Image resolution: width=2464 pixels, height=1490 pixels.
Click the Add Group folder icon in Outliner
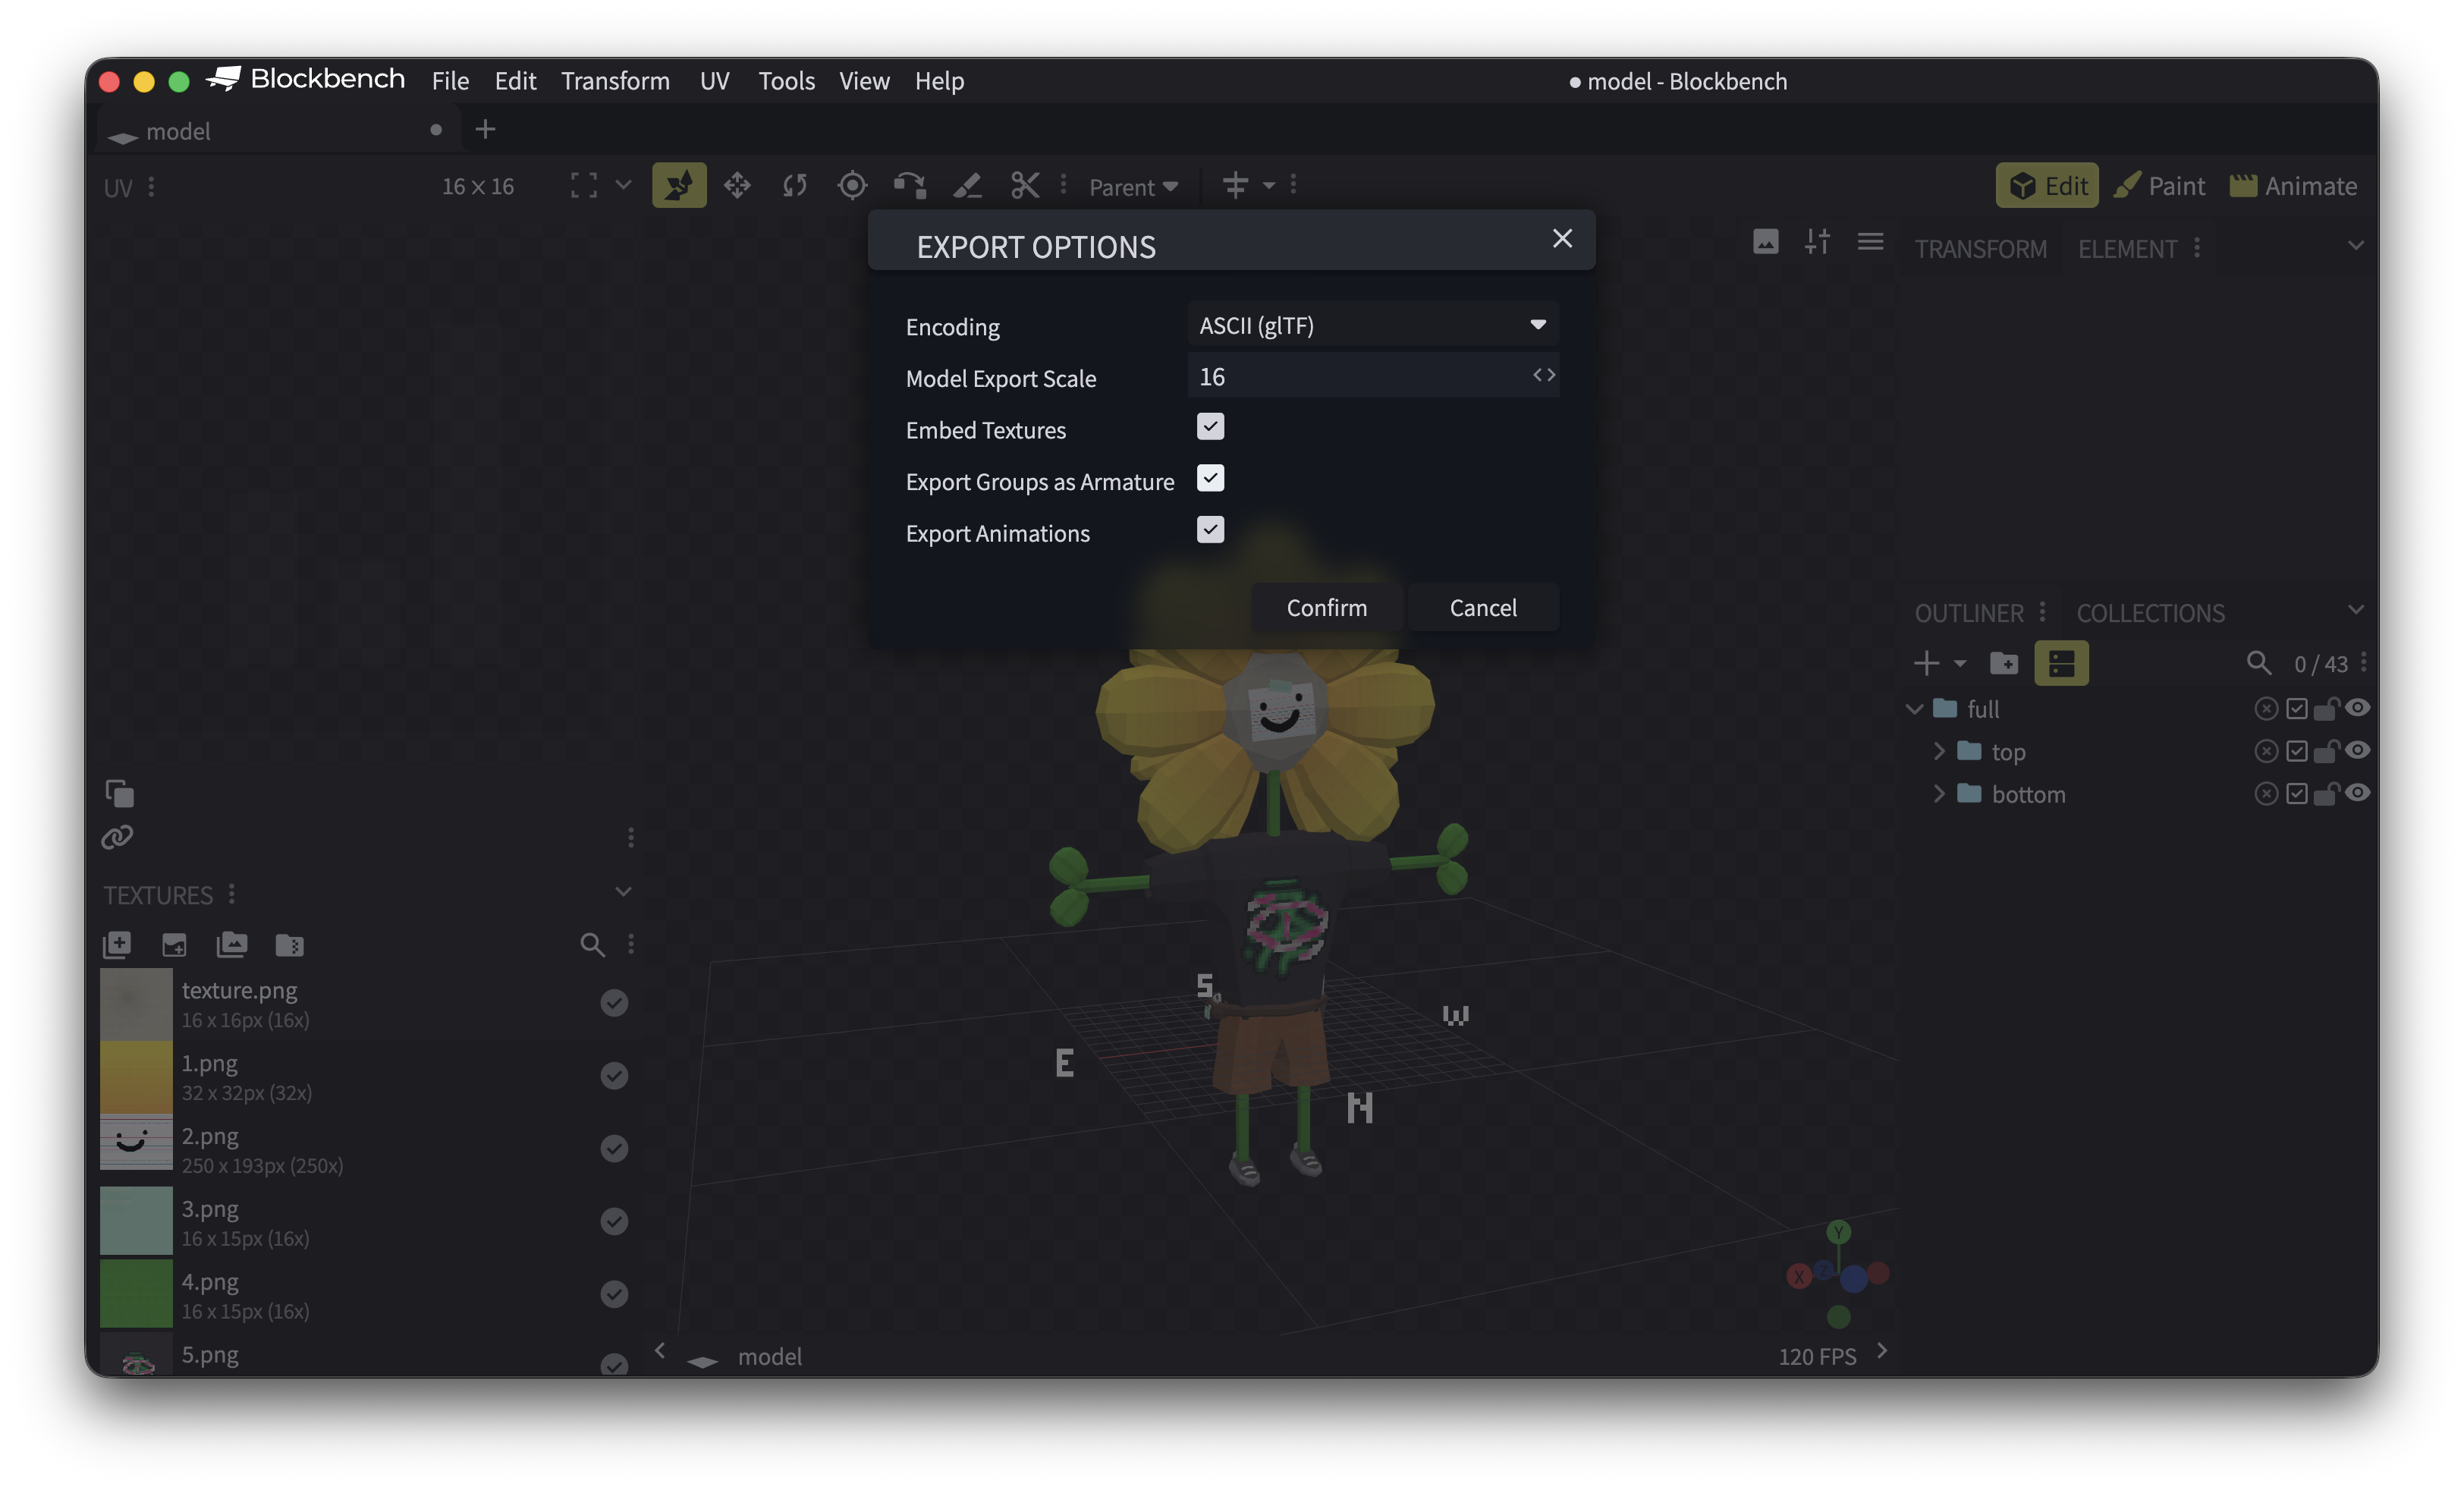pos(2004,663)
